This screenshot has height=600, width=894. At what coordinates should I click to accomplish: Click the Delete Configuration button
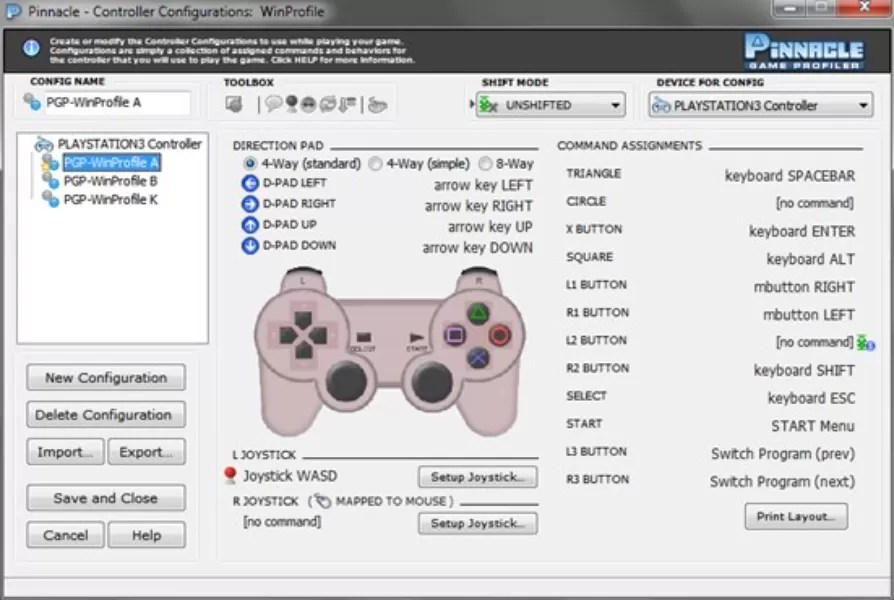[x=106, y=415]
